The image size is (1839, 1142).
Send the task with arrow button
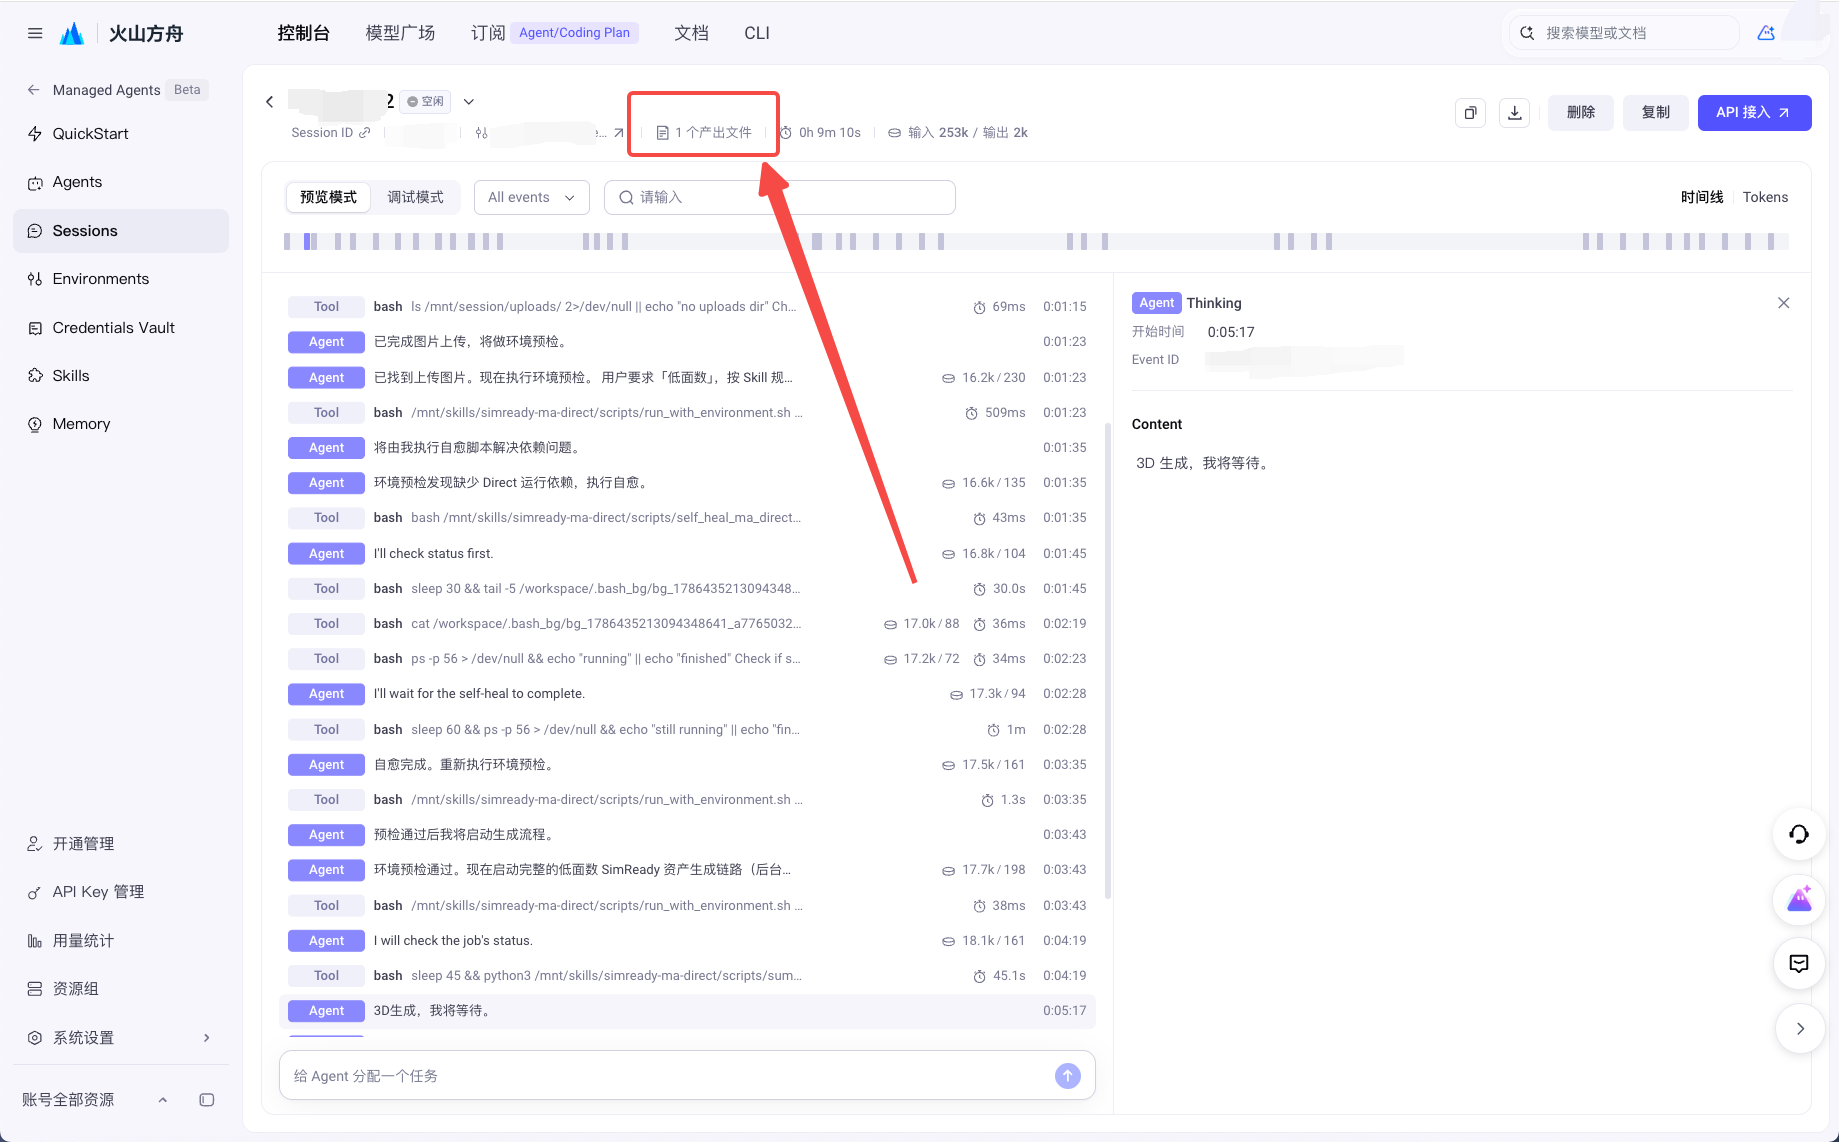1068,1076
